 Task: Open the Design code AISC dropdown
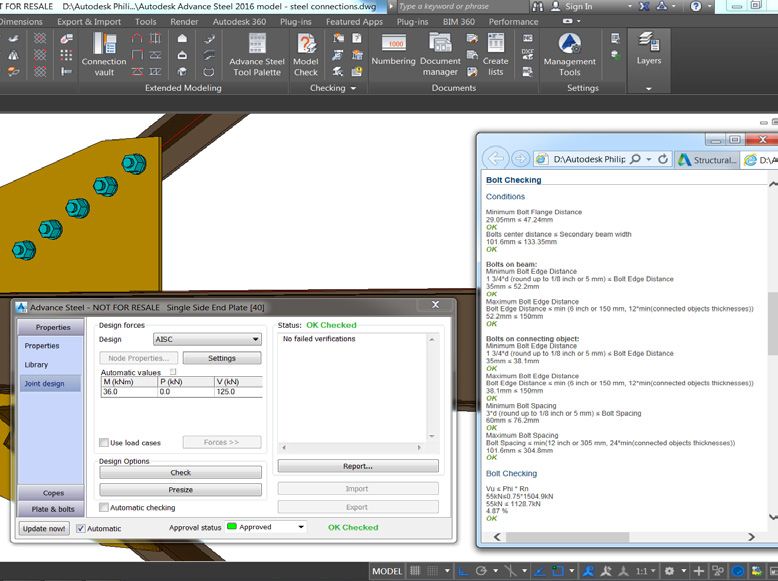[207, 339]
